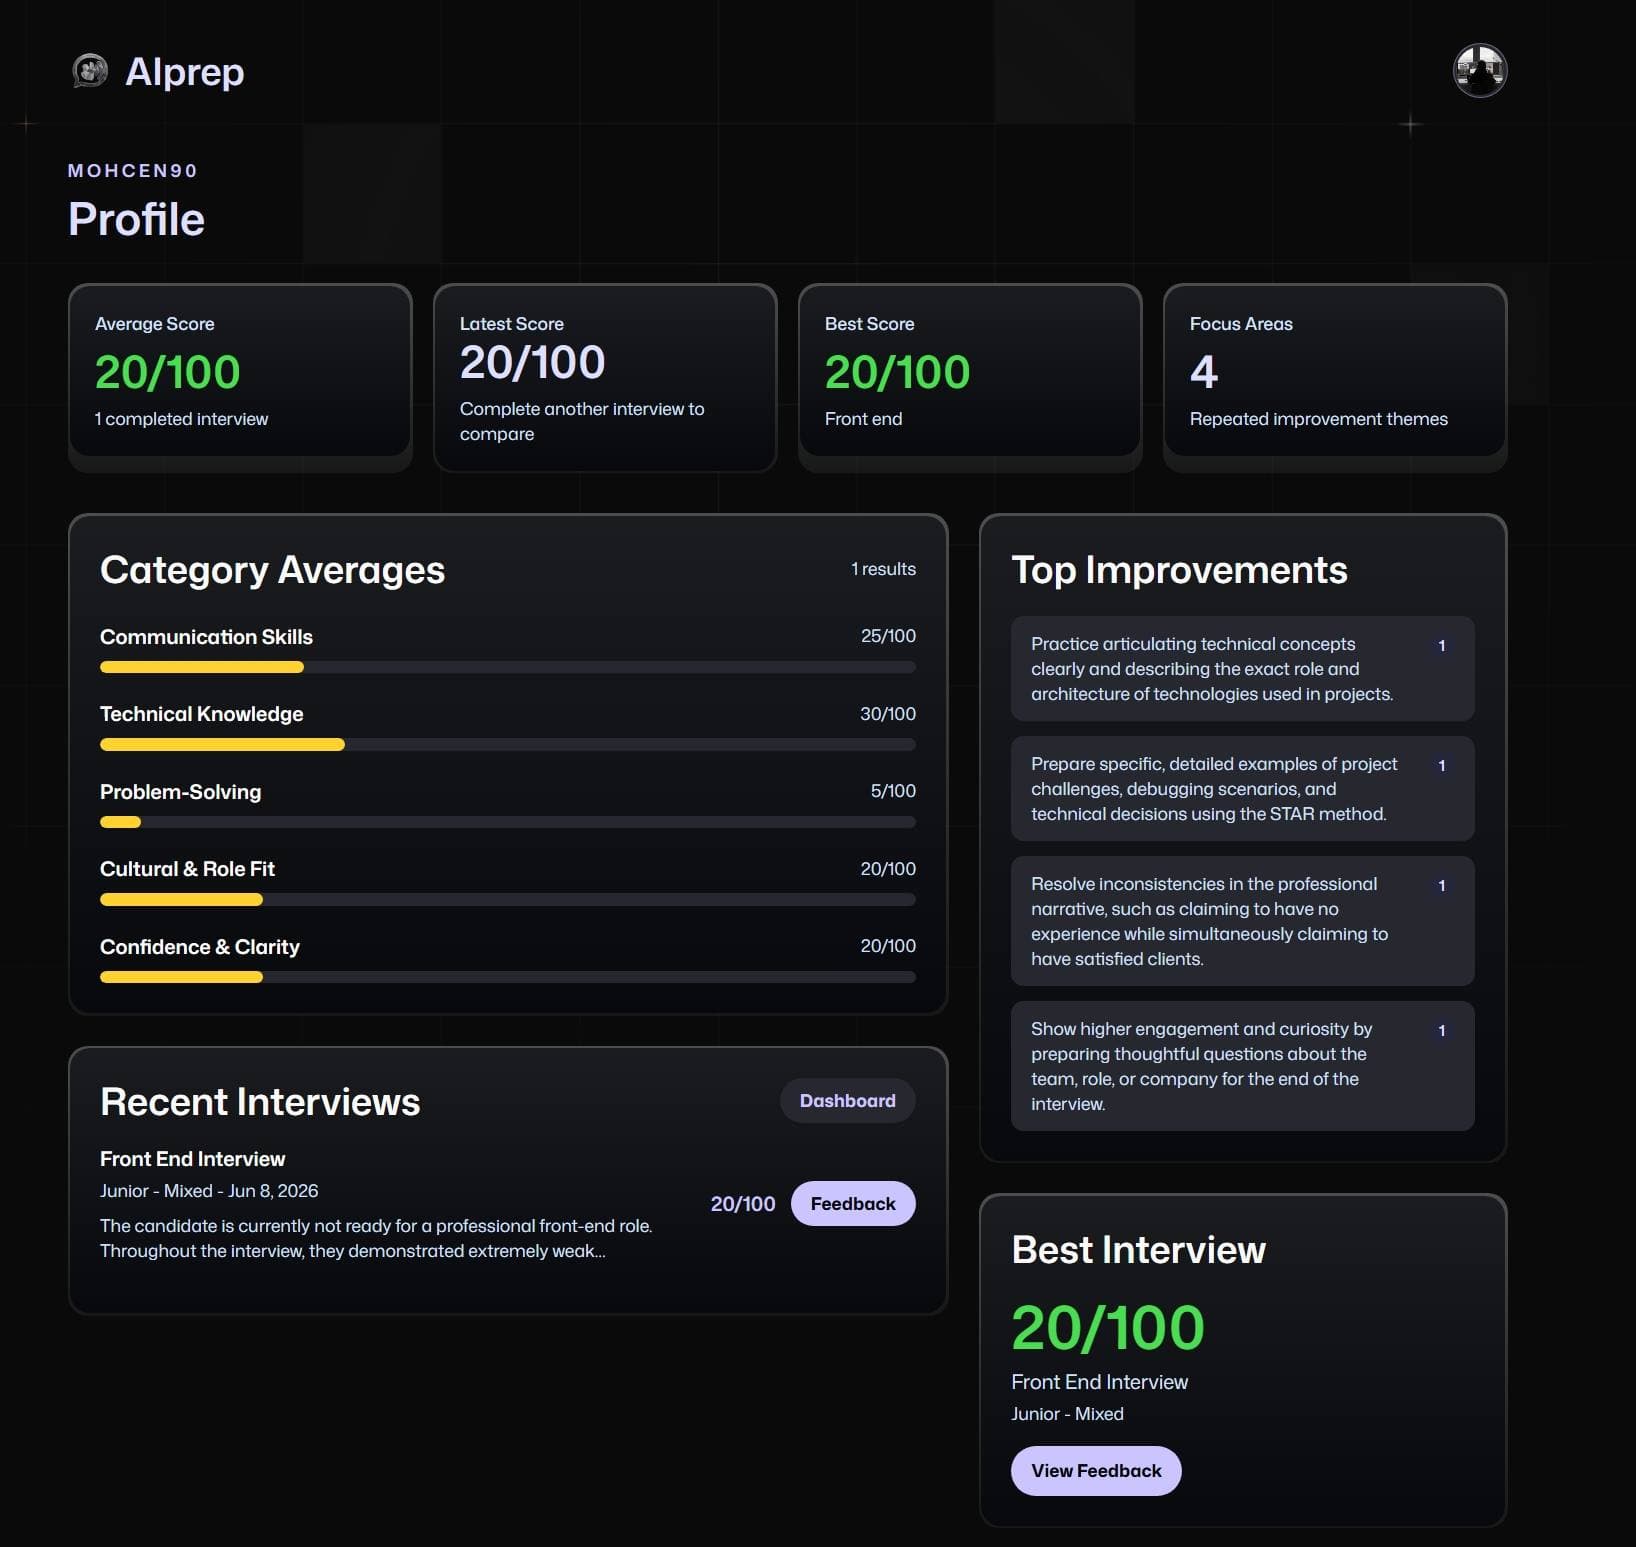Viewport: 1636px width, 1547px height.
Task: Click the AIprep logo icon
Action: 90,71
